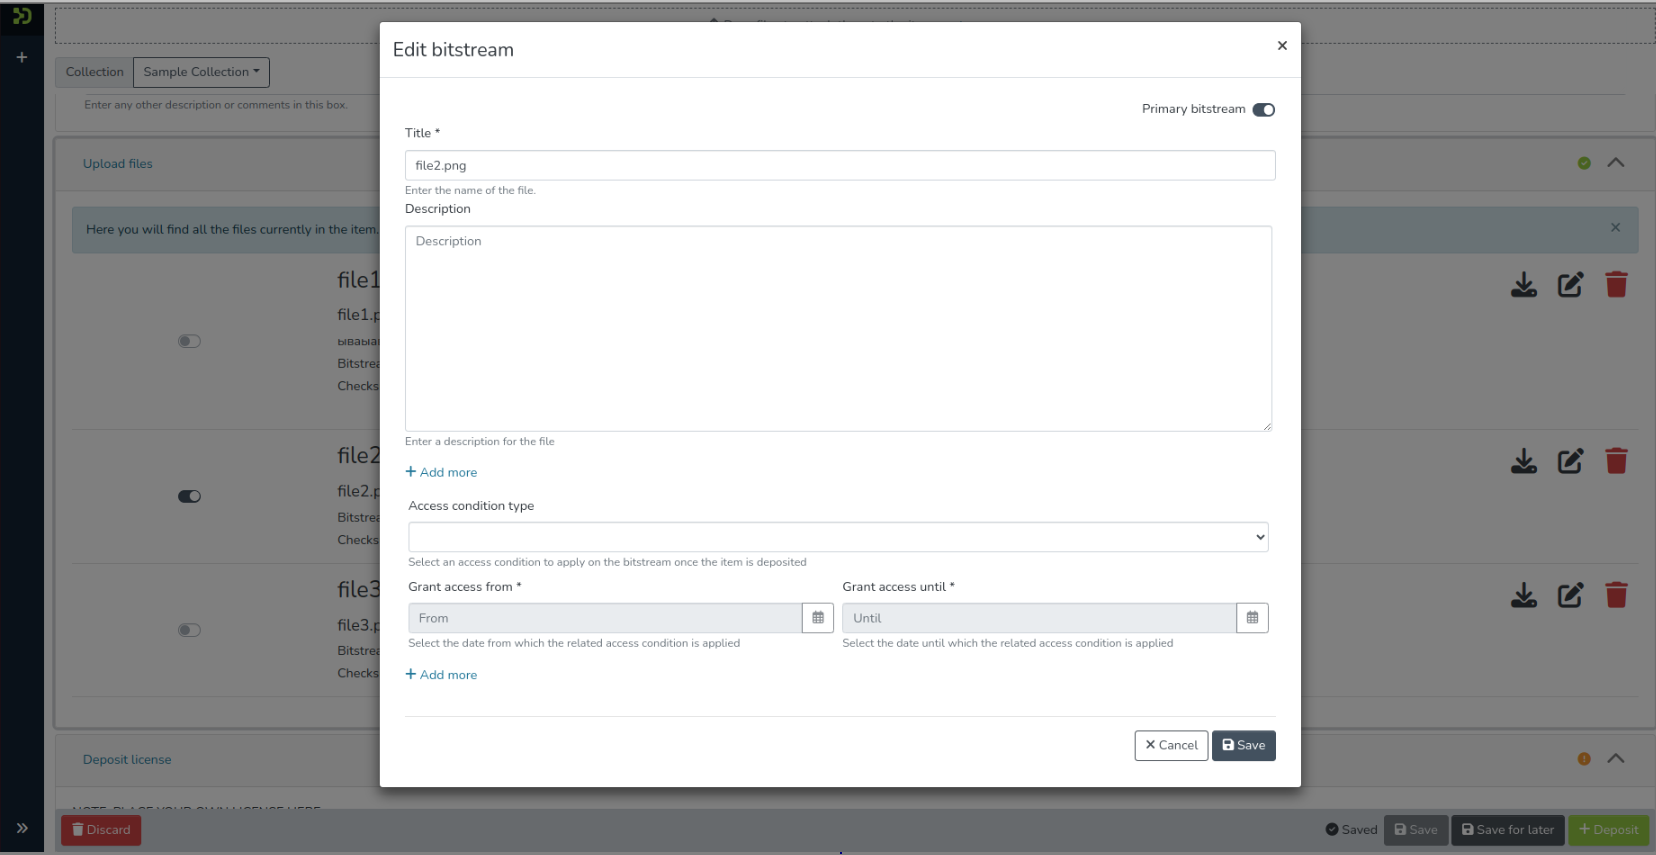Viewport: 1656px width, 855px height.
Task: Open the Grant access until calendar picker
Action: tap(1252, 618)
